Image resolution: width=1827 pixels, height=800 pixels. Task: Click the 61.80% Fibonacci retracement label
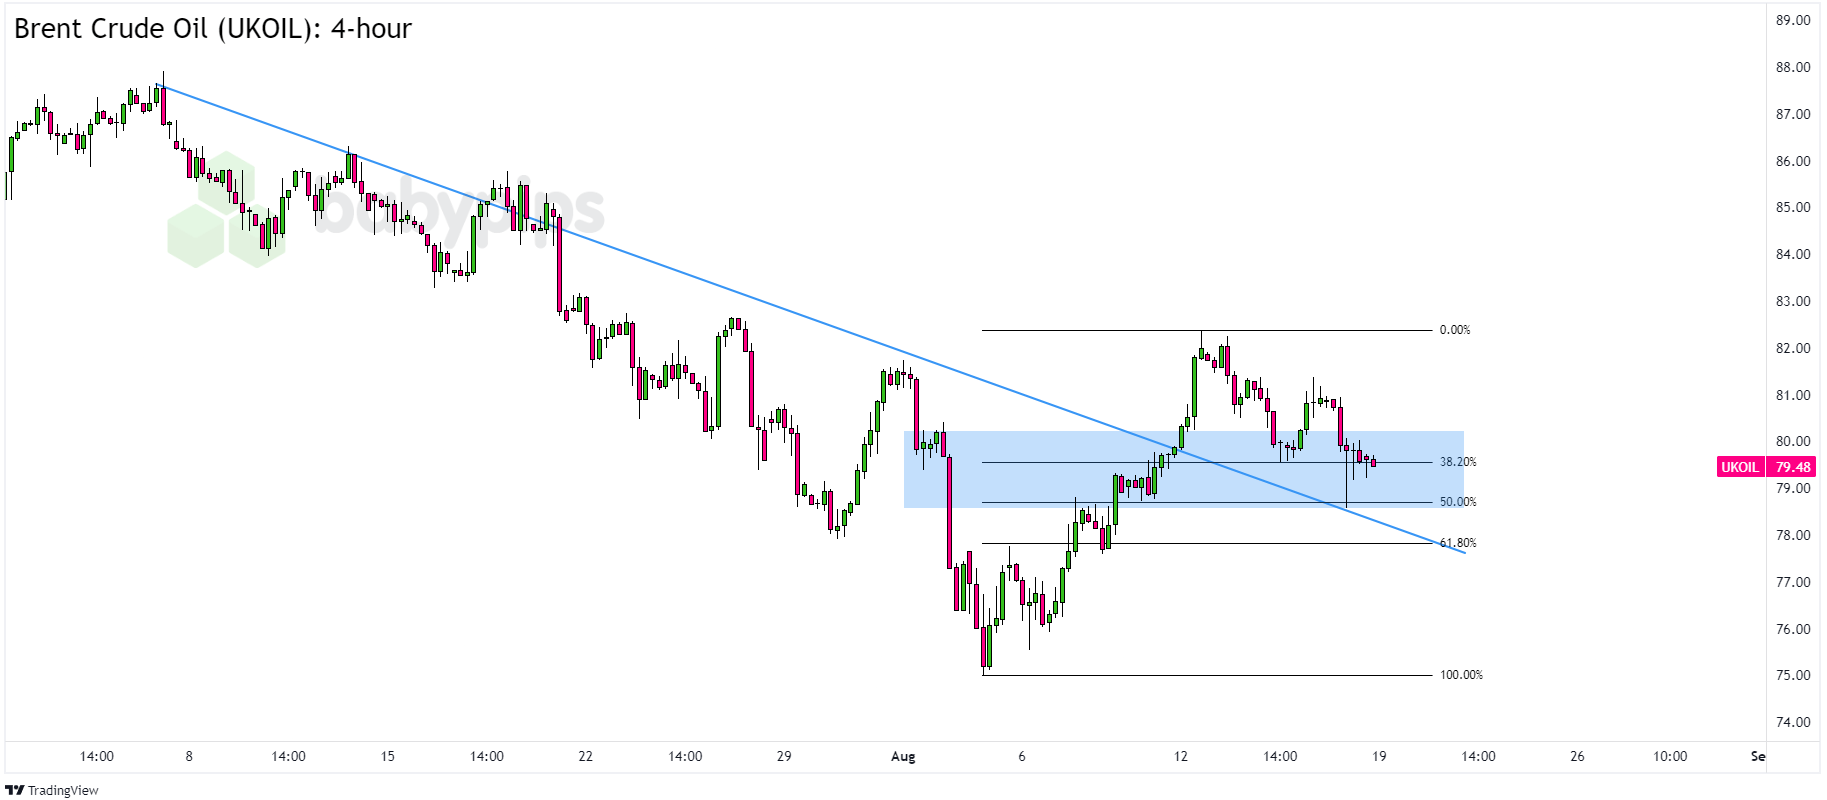tap(1458, 543)
